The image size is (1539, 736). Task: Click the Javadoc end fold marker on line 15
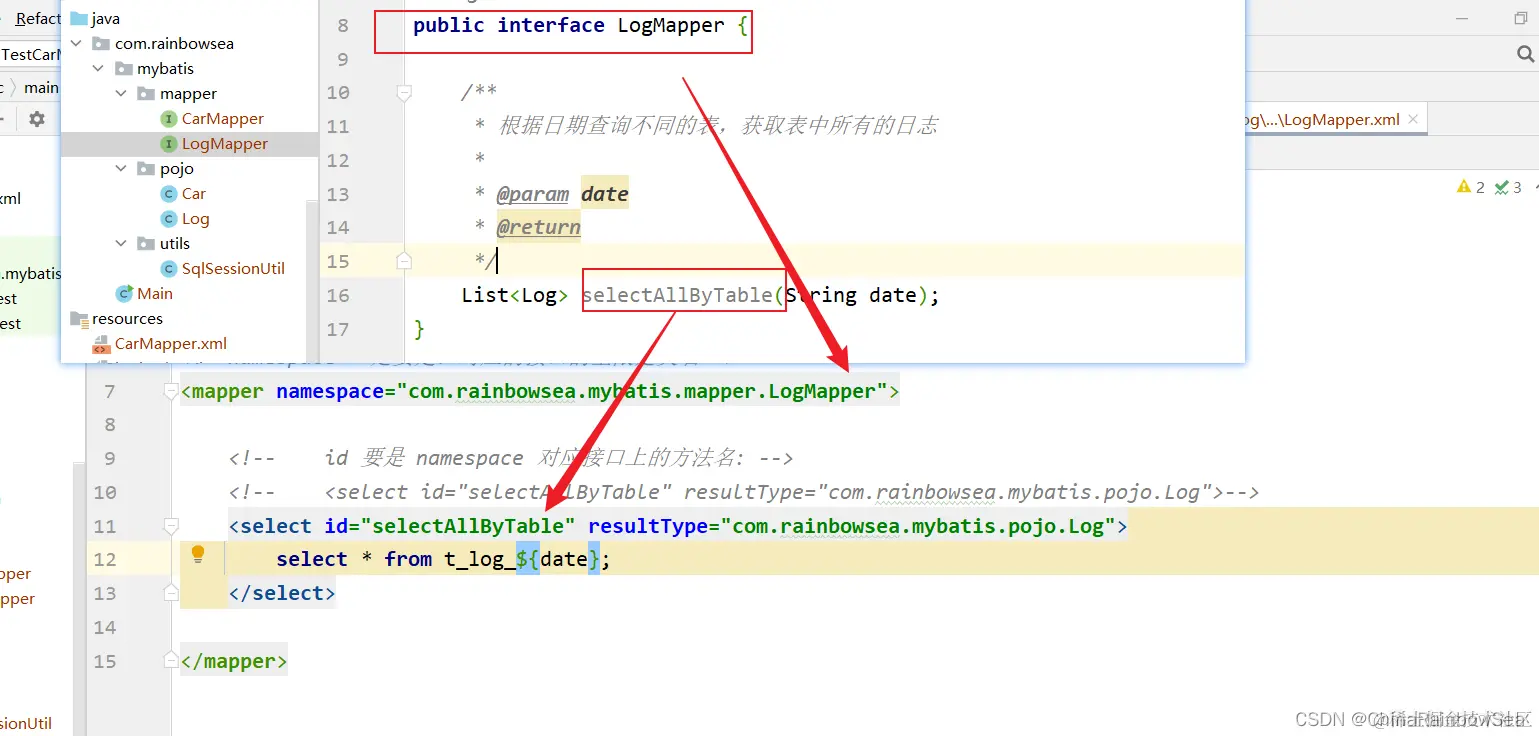click(x=404, y=261)
